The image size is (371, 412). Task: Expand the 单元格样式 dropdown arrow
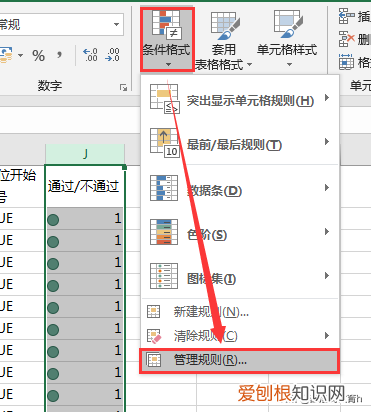pos(289,64)
